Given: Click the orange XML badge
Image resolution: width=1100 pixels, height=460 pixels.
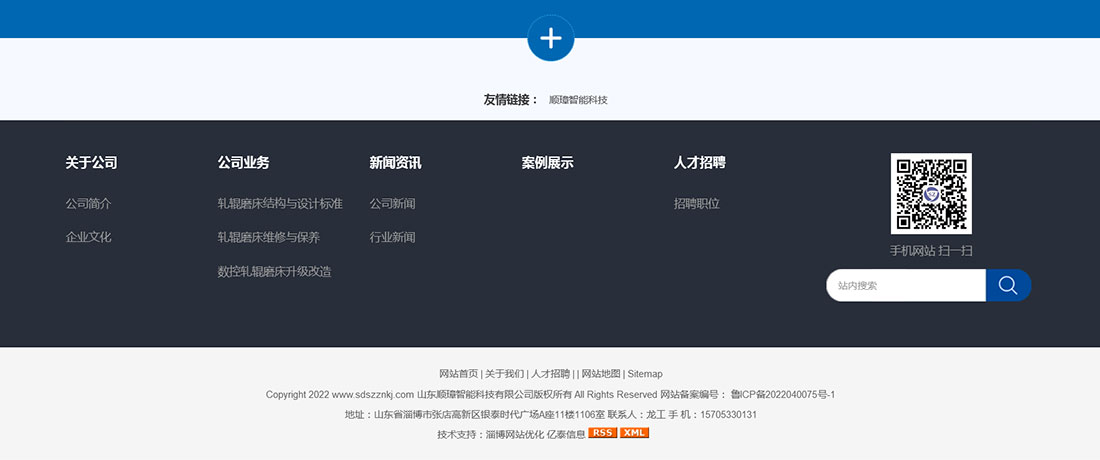Looking at the screenshot, I should click(x=634, y=433).
